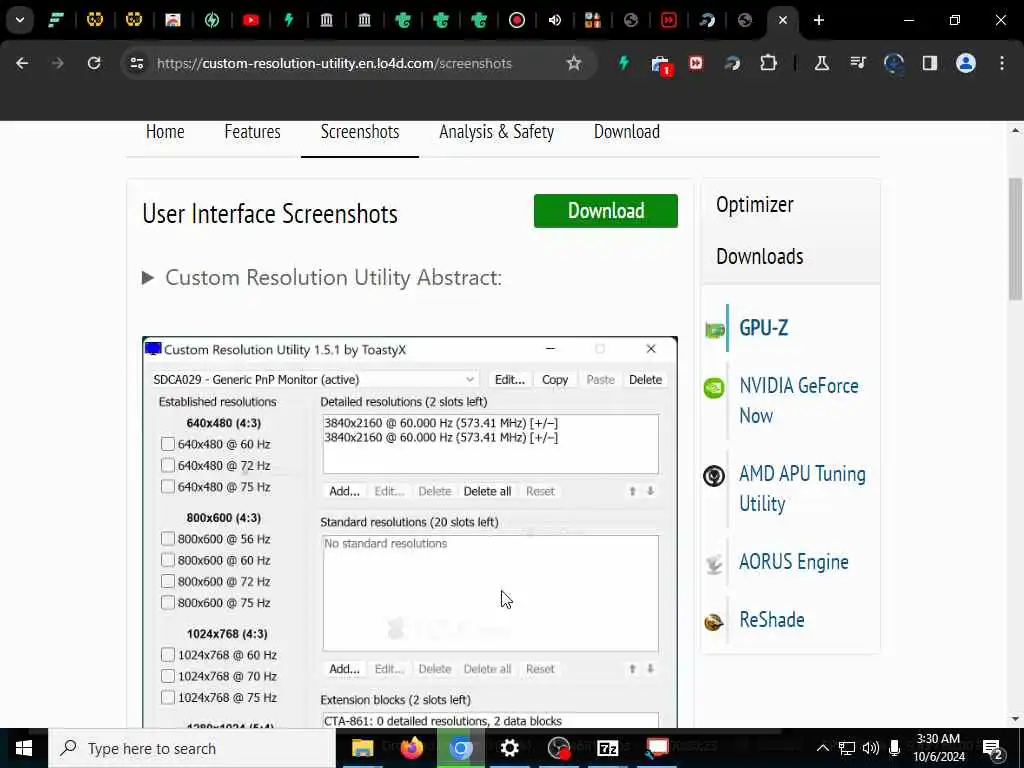Close the active browser tab

pyautogui.click(x=782, y=20)
